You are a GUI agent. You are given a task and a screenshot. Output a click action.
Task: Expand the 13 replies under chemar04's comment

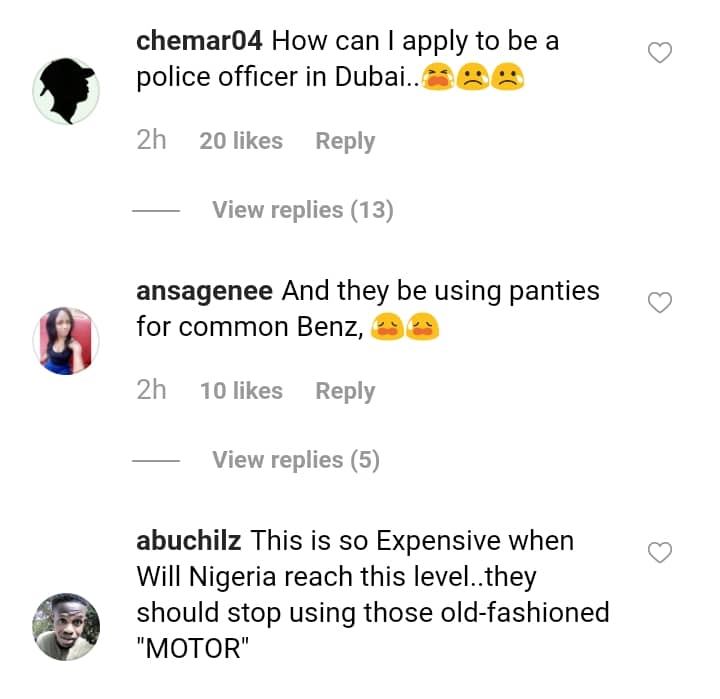[x=302, y=210]
